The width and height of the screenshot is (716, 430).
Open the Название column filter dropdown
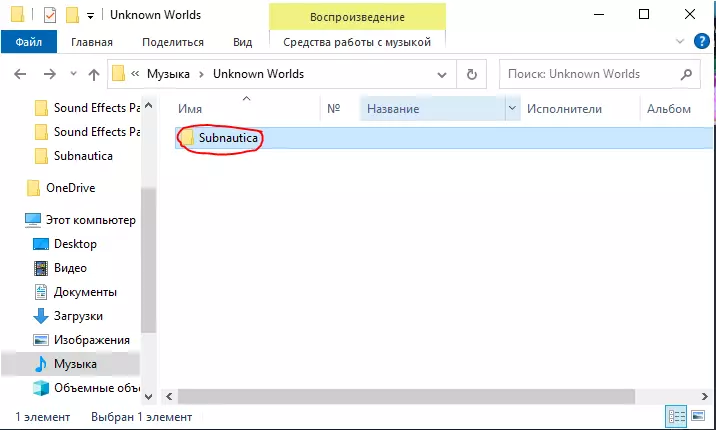(512, 109)
